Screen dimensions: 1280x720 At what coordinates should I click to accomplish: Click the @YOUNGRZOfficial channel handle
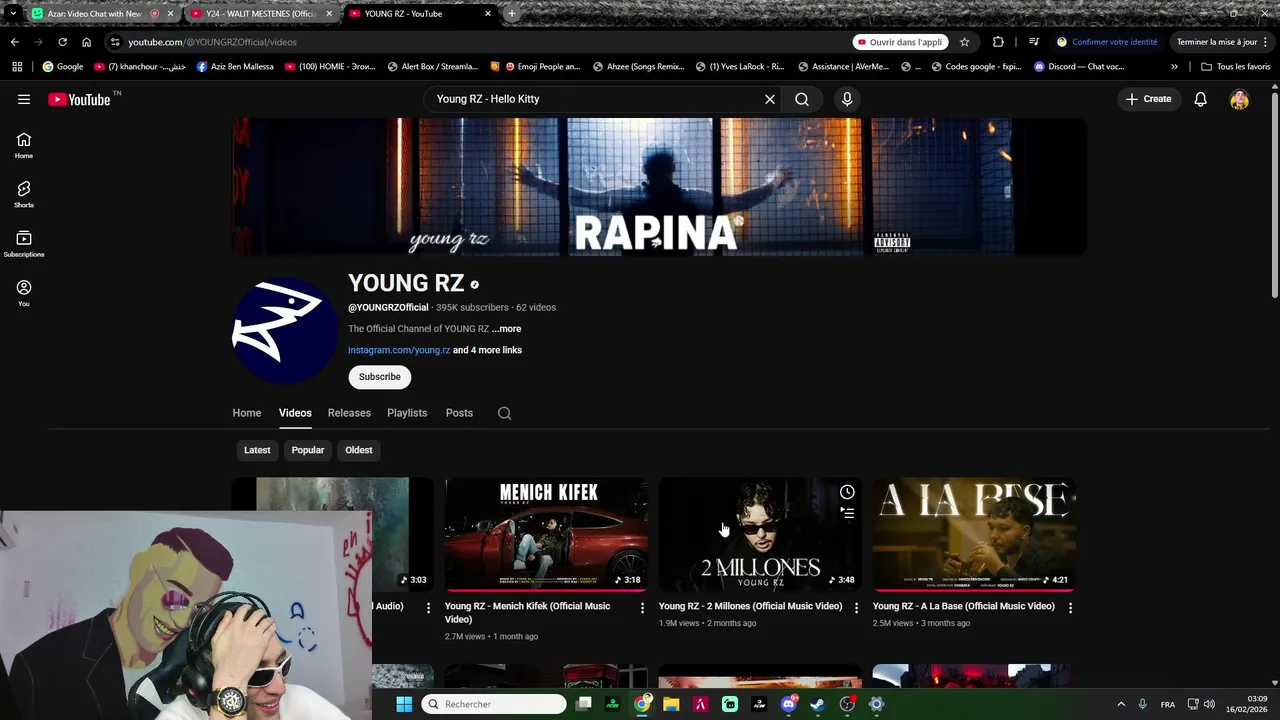click(x=388, y=307)
